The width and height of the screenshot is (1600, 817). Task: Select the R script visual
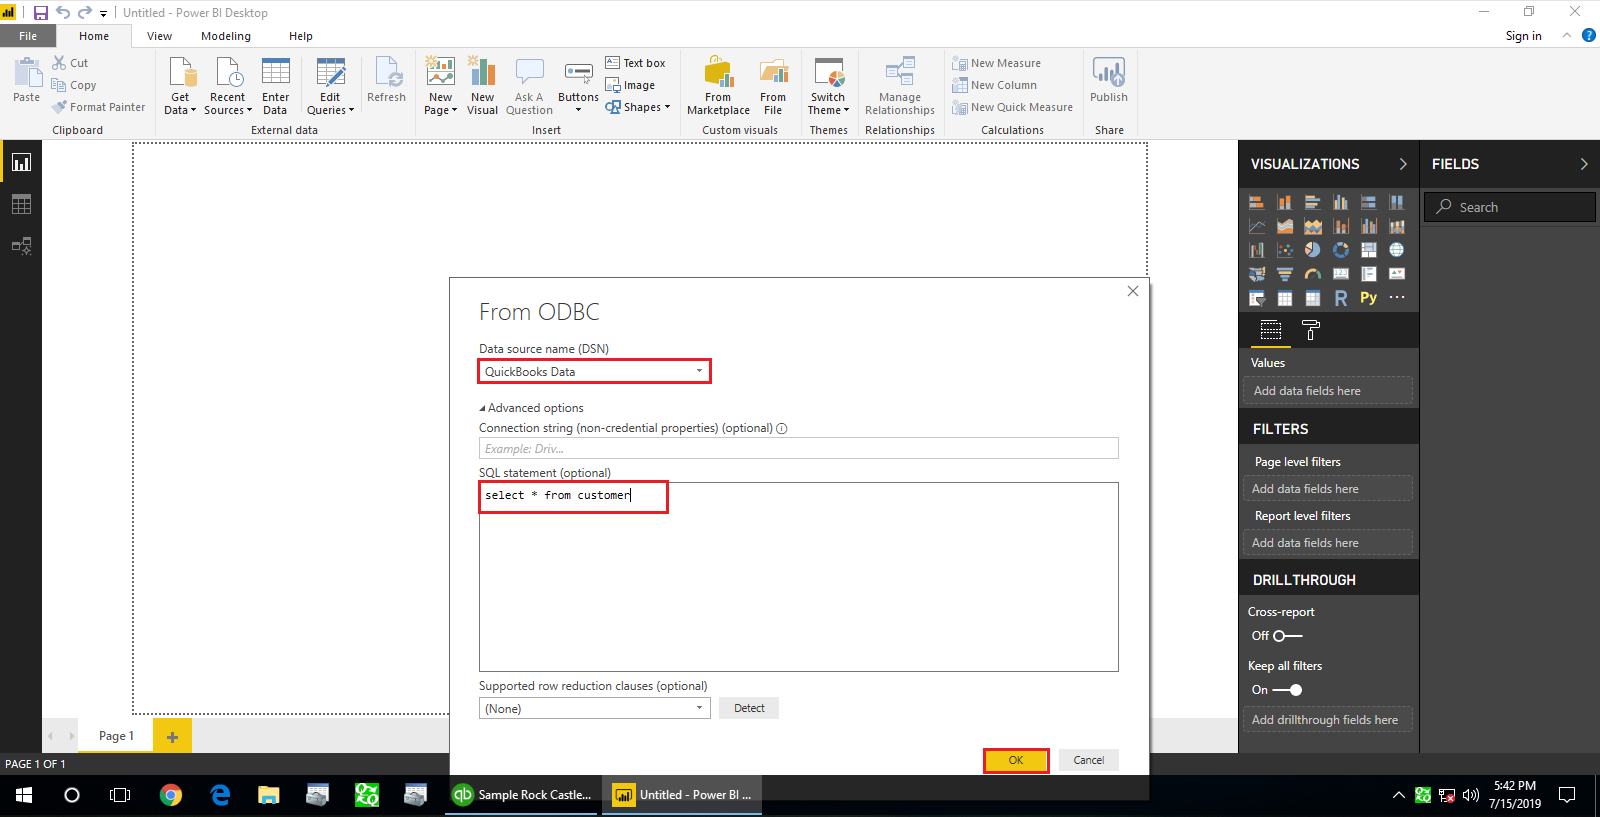coord(1341,298)
